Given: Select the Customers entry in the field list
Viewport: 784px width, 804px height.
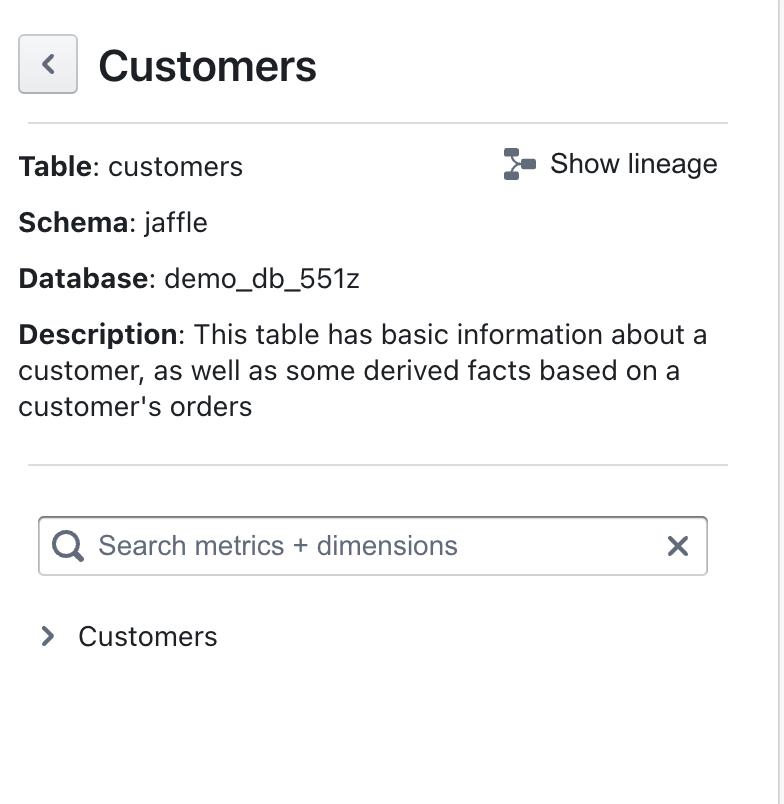Looking at the screenshot, I should tap(148, 636).
